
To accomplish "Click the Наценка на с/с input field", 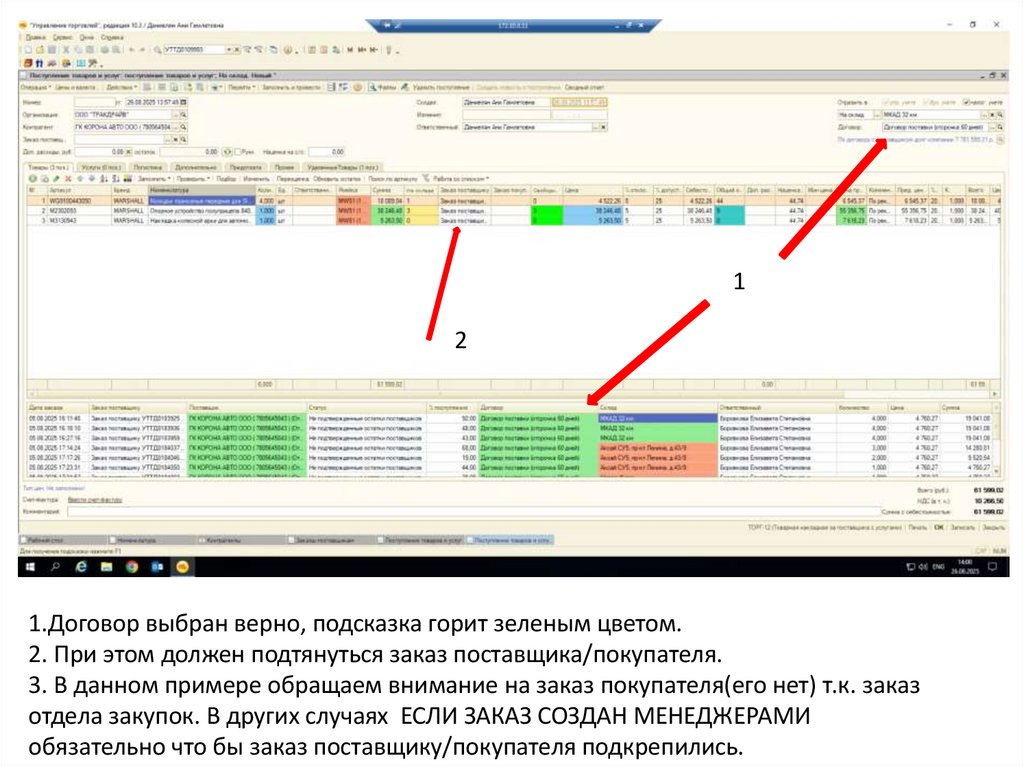I will click(x=327, y=152).
